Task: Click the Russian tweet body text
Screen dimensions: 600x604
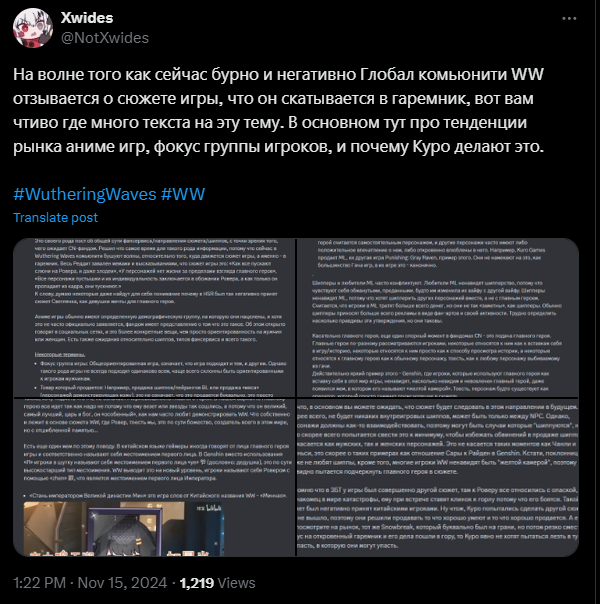Action: [x=278, y=110]
